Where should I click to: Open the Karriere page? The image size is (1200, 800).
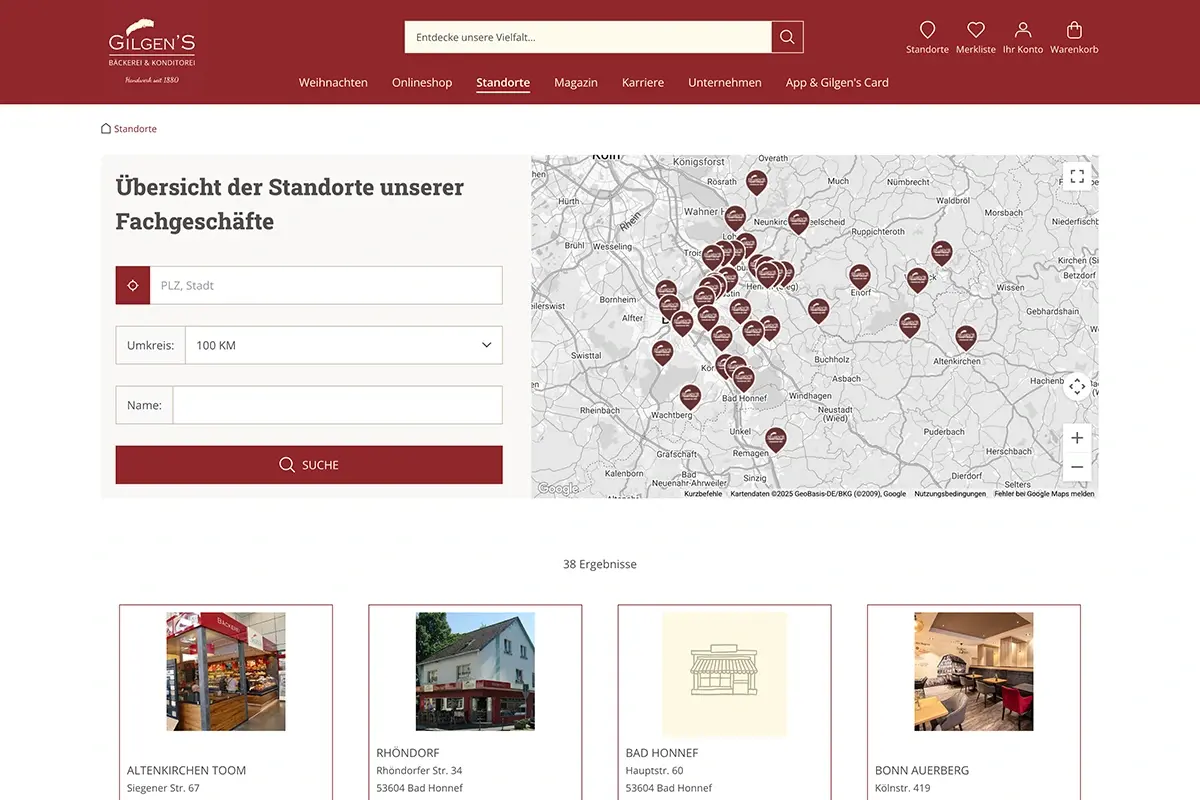(643, 82)
